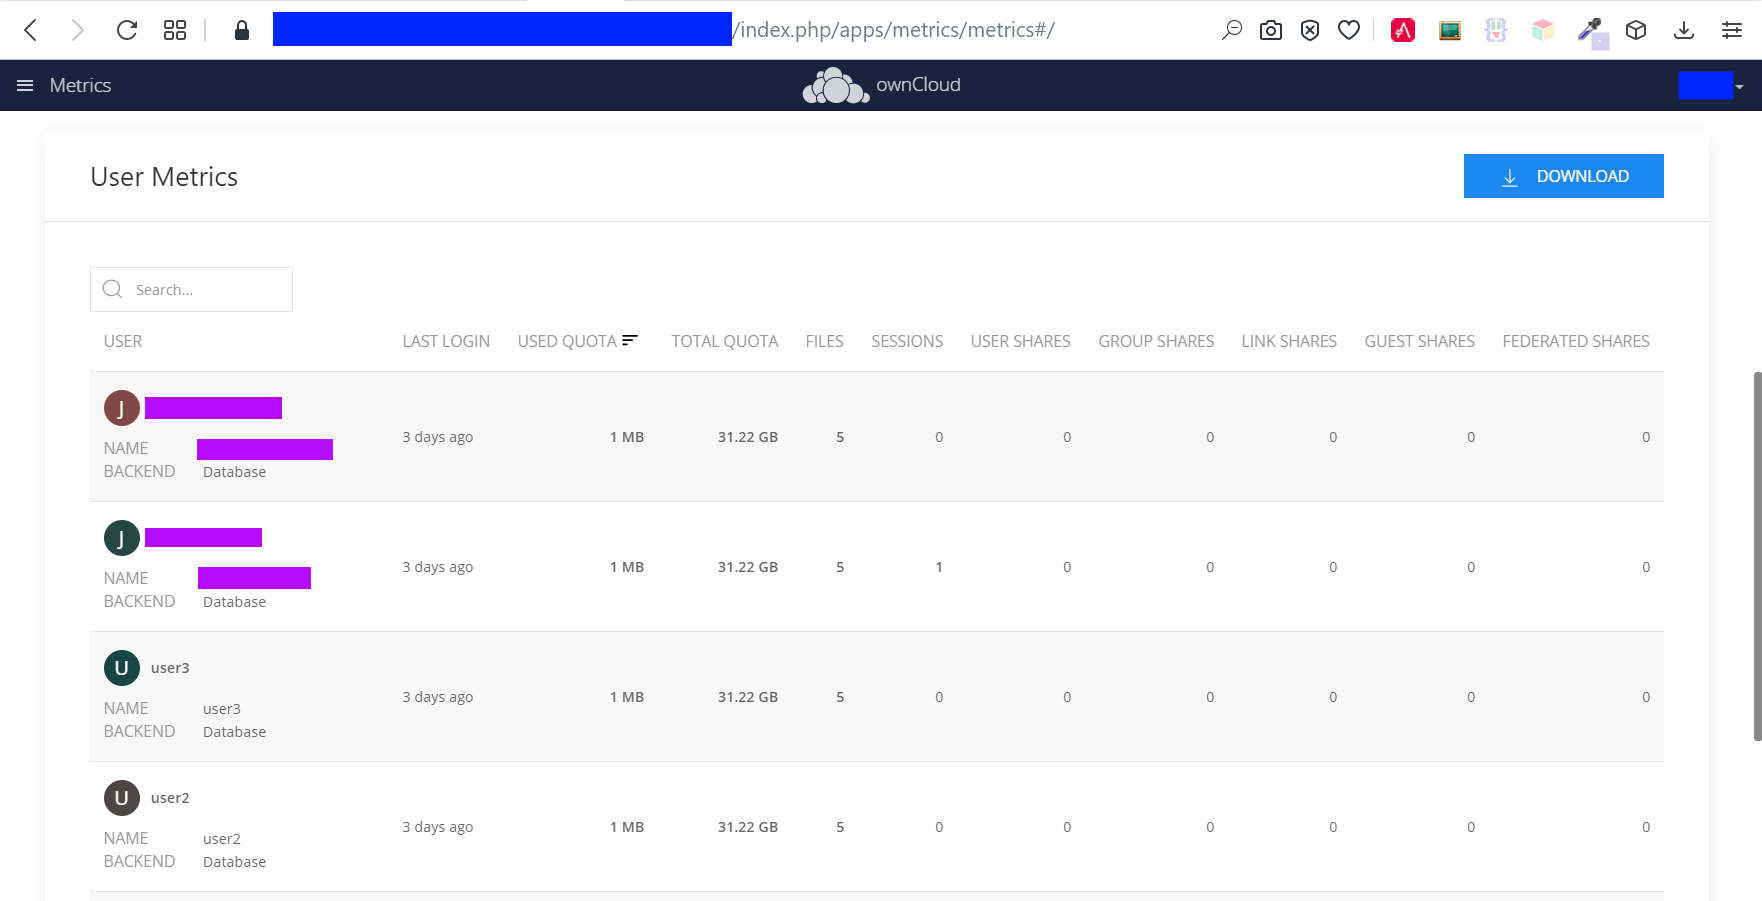Select Metrics in the top navigation bar

pos(80,85)
